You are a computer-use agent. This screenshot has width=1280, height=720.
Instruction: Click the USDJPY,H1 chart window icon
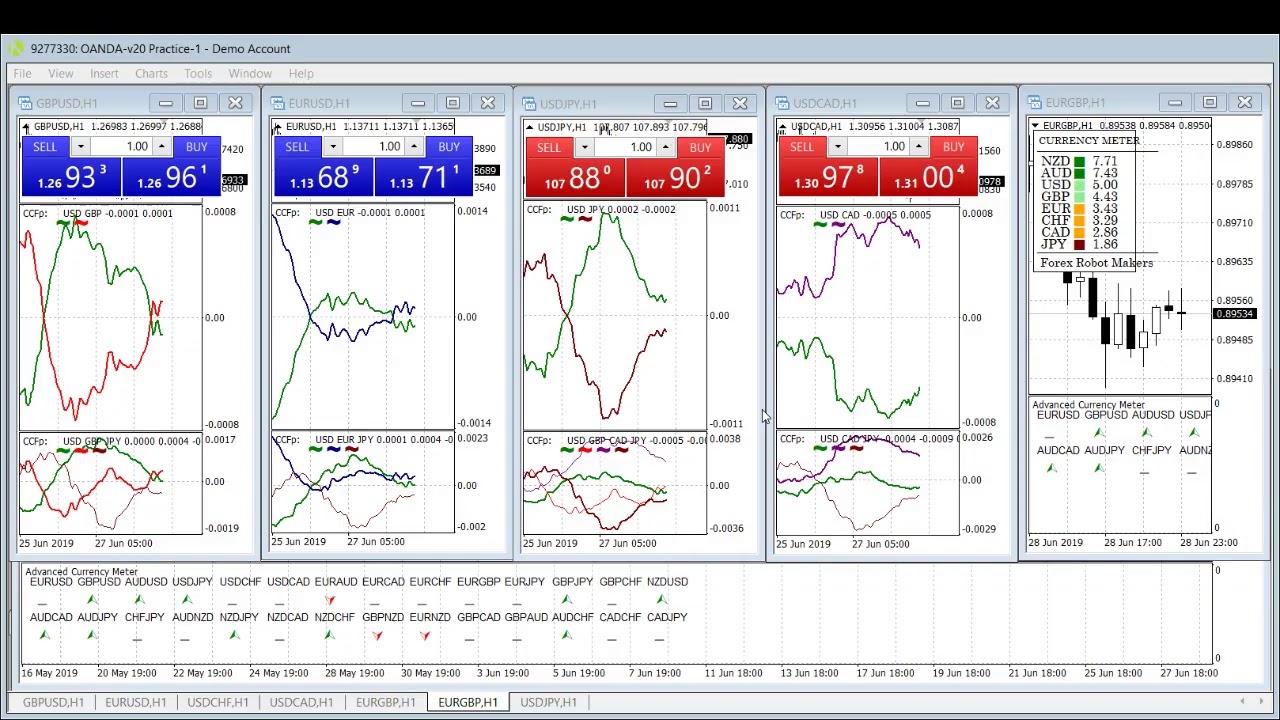[x=528, y=104]
